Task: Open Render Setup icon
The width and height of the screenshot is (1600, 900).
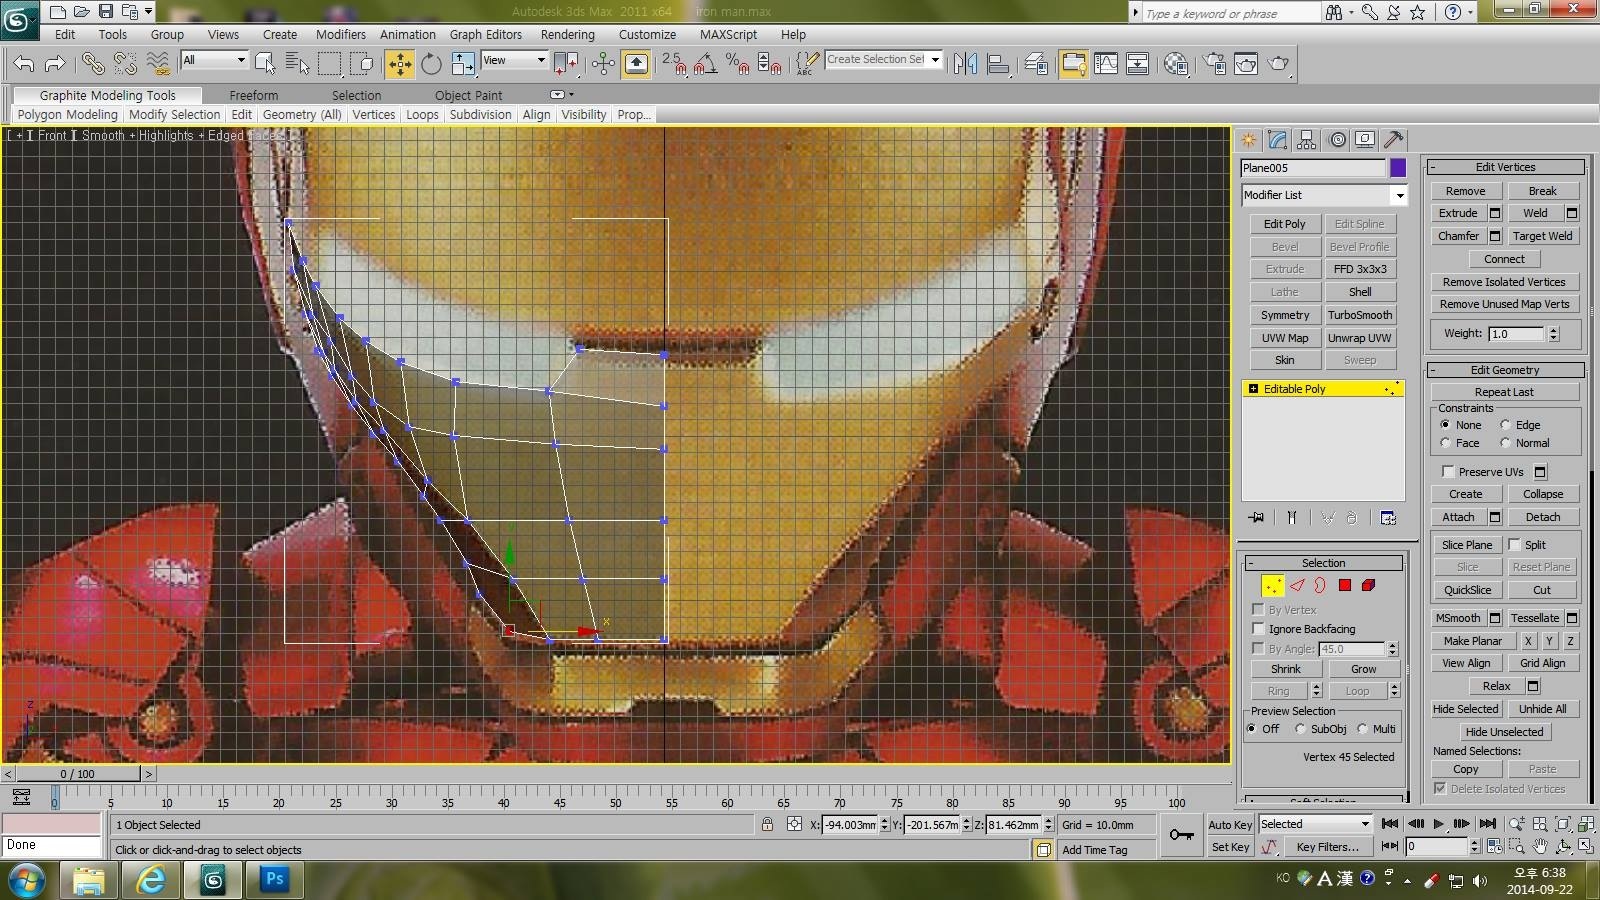Action: click(1214, 64)
